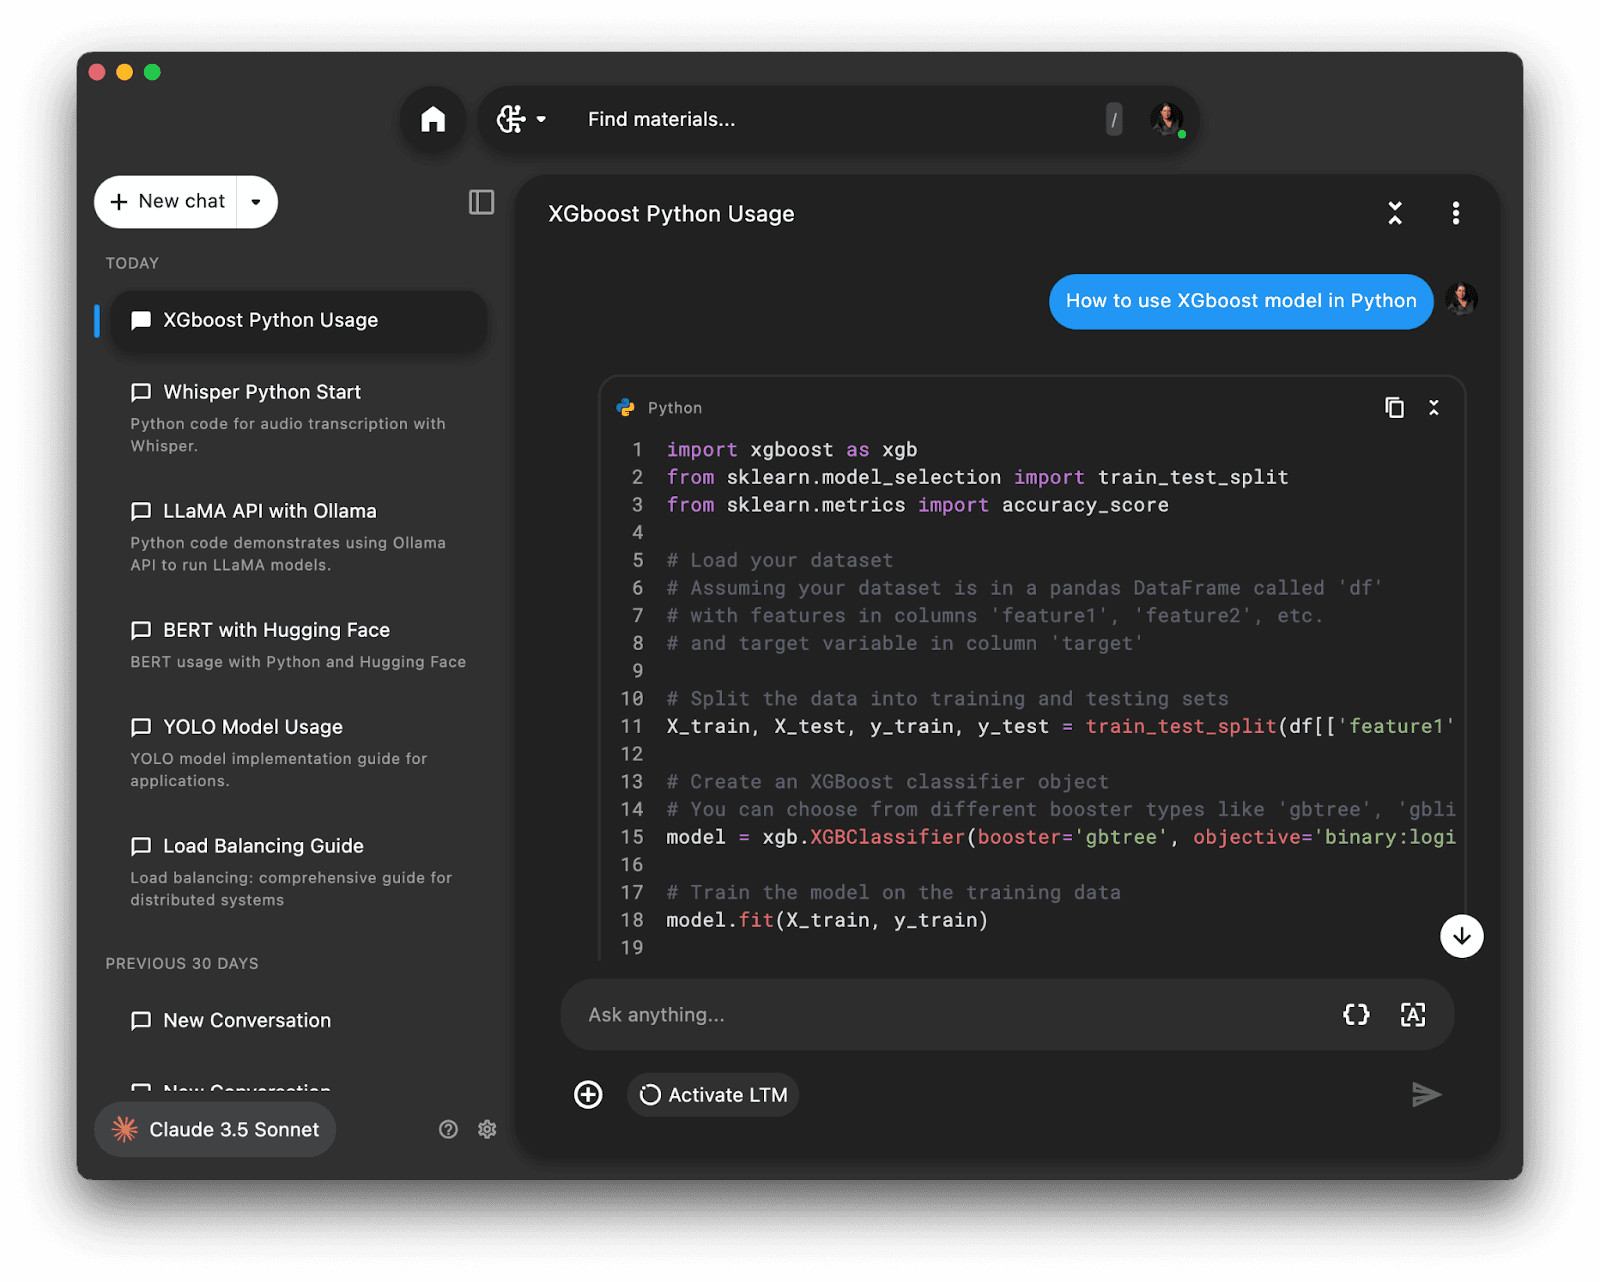Click chat icon beside BERT with Hugging Face
Viewport: 1600px width, 1282px height.
[141, 630]
